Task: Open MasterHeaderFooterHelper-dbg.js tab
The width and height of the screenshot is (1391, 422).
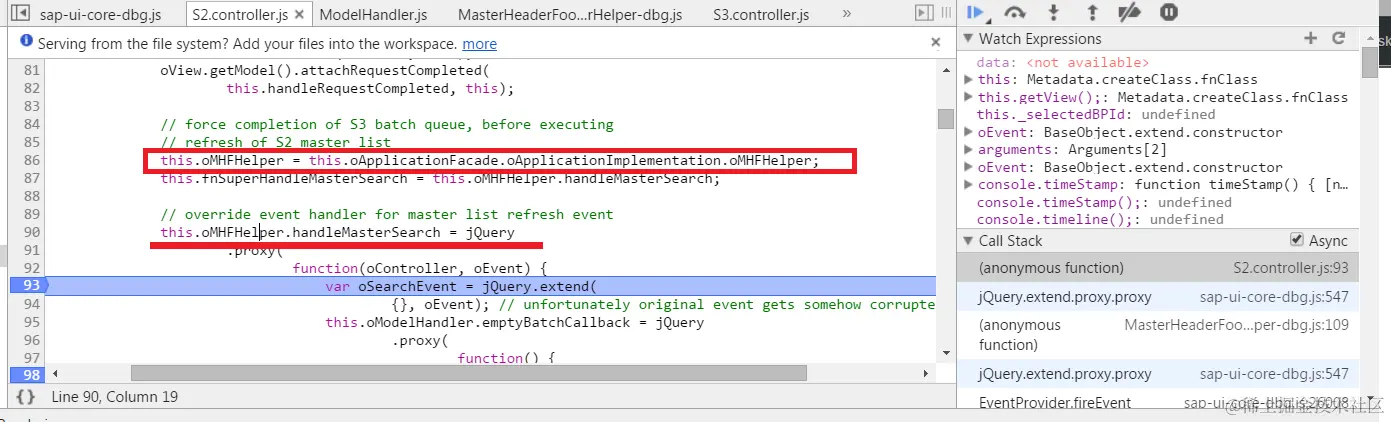Action: click(x=570, y=15)
